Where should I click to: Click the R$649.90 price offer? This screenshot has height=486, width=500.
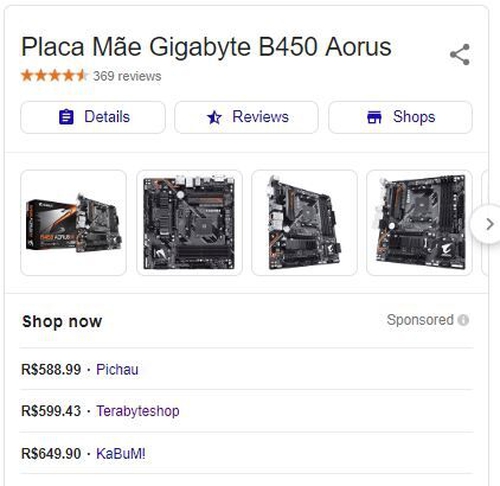click(x=51, y=454)
